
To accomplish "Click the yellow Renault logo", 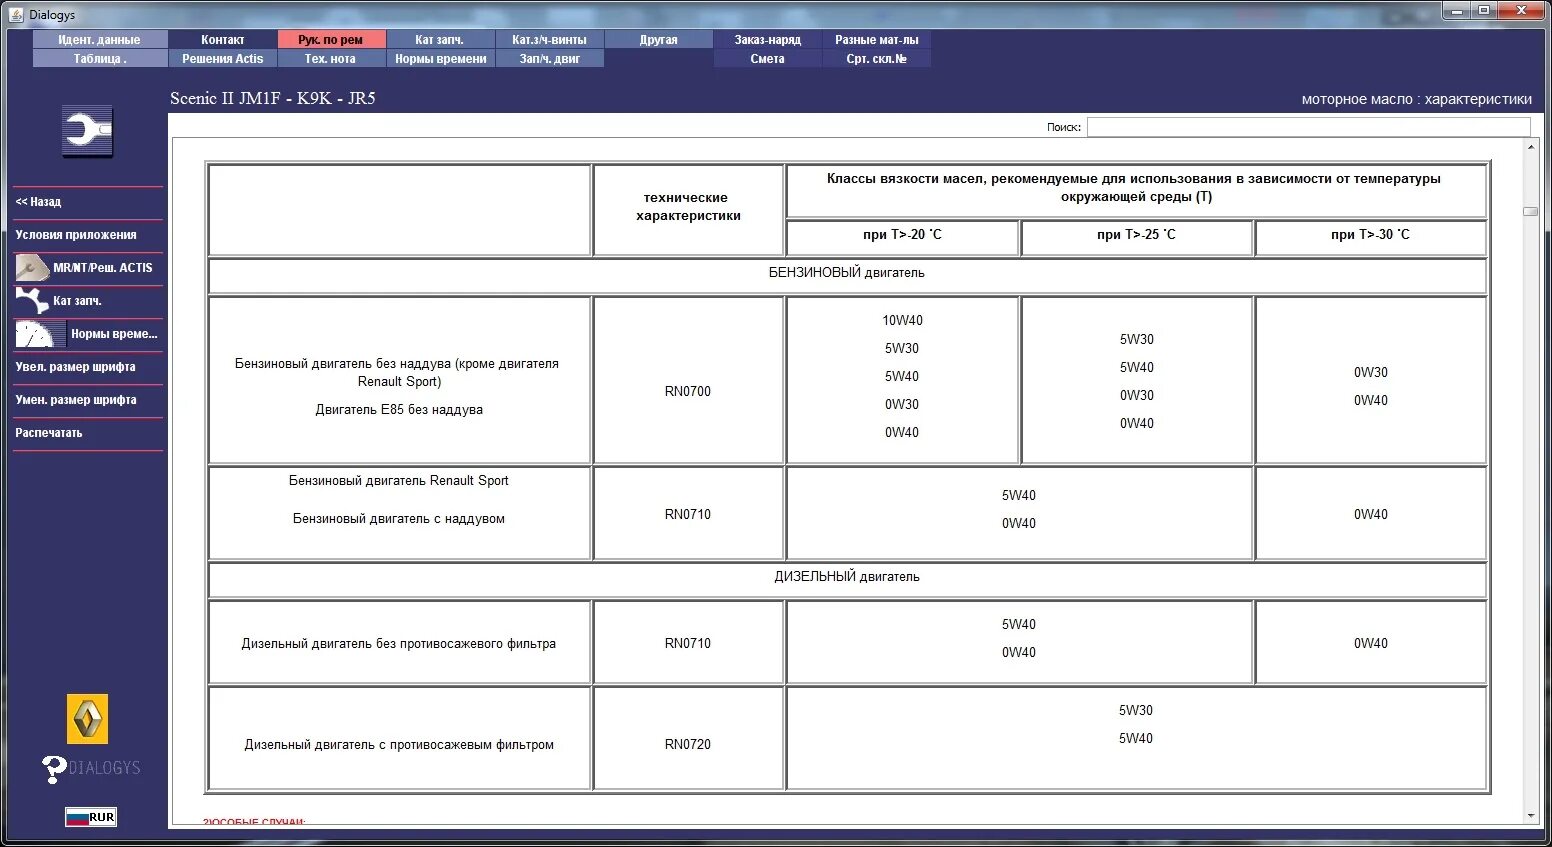I will tap(87, 718).
